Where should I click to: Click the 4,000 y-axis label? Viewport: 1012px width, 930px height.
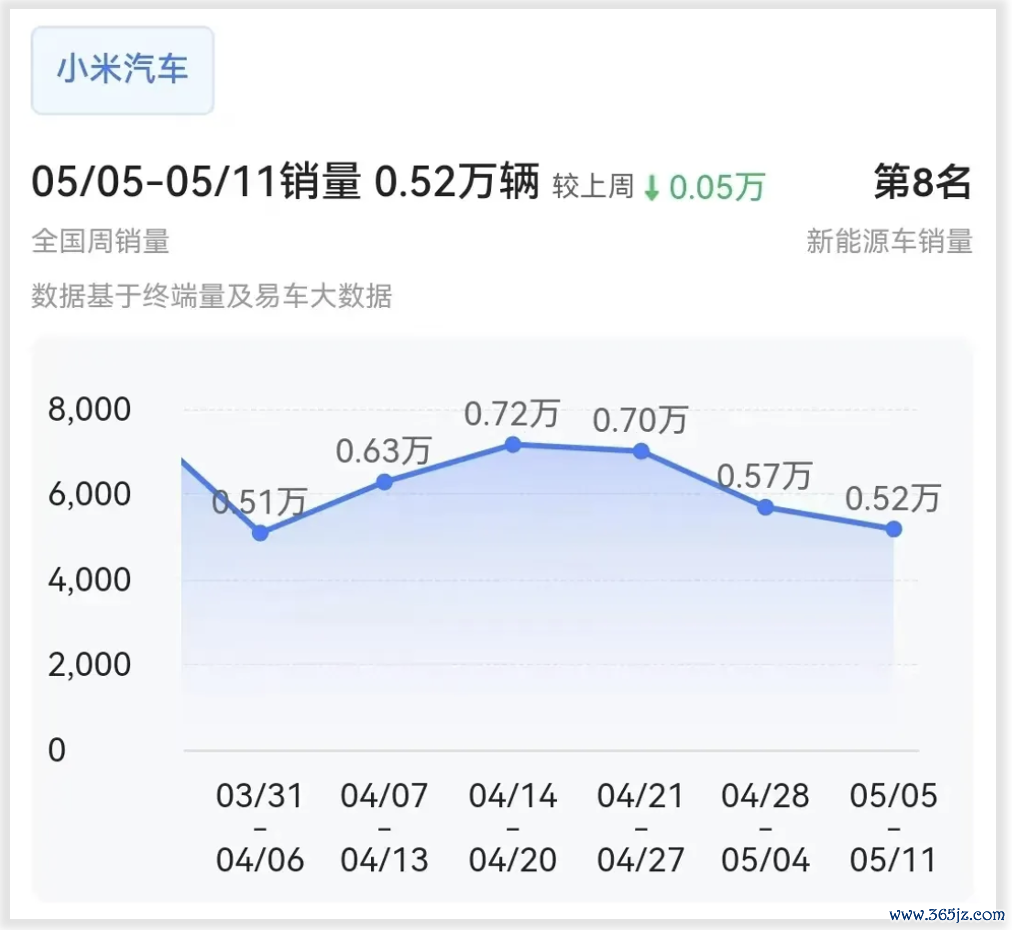[90, 580]
